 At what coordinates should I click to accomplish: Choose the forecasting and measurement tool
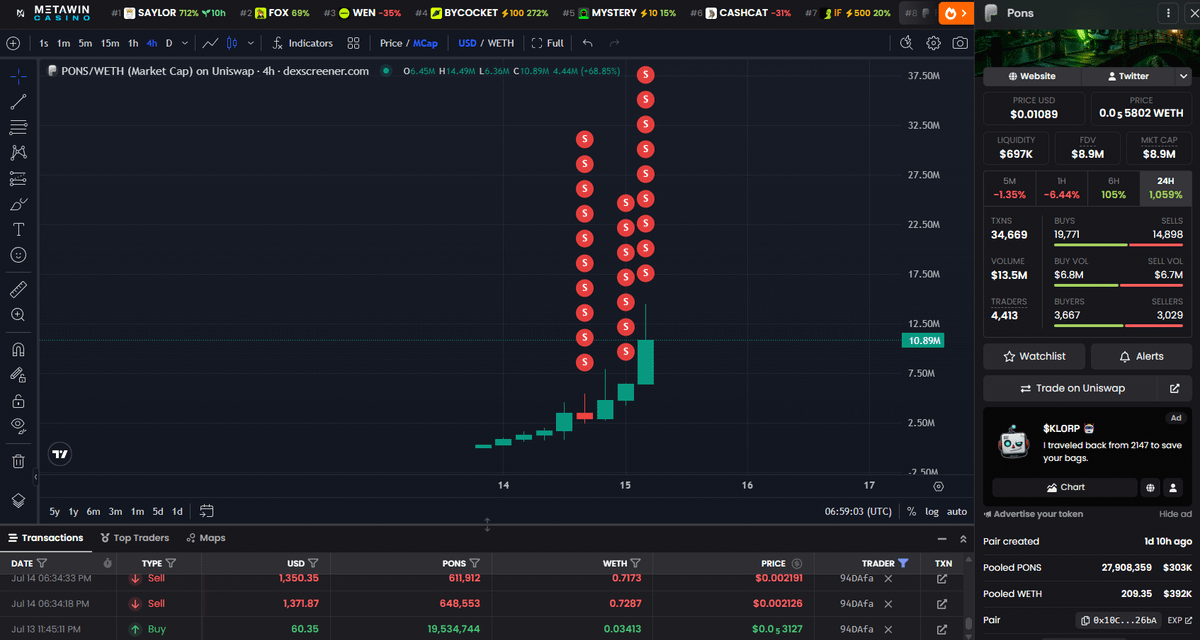[18, 179]
